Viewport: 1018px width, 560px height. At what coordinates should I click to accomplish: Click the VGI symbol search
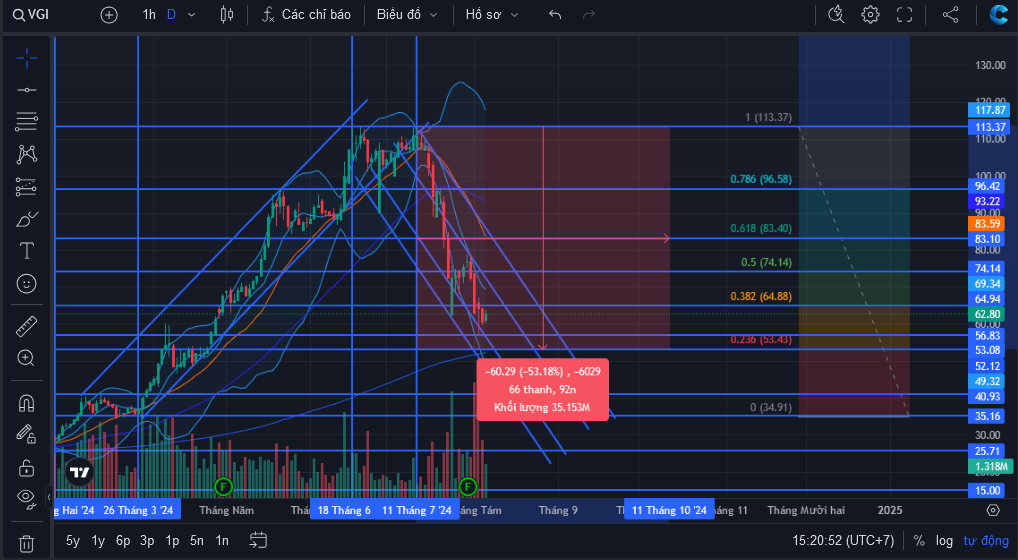click(x=31, y=14)
